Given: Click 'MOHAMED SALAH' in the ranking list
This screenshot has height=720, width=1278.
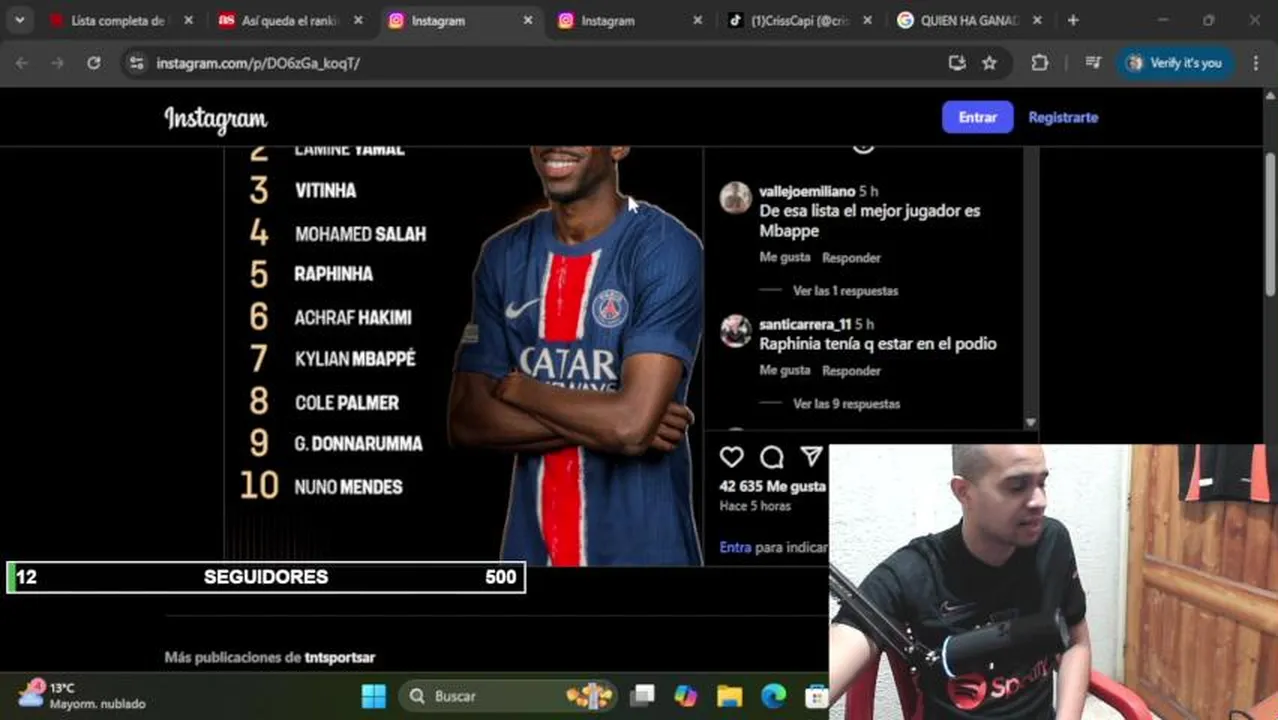Looking at the screenshot, I should click(360, 234).
